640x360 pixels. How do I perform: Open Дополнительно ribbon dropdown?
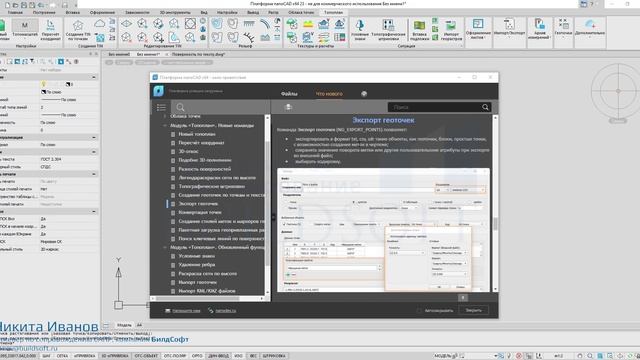[590, 28]
